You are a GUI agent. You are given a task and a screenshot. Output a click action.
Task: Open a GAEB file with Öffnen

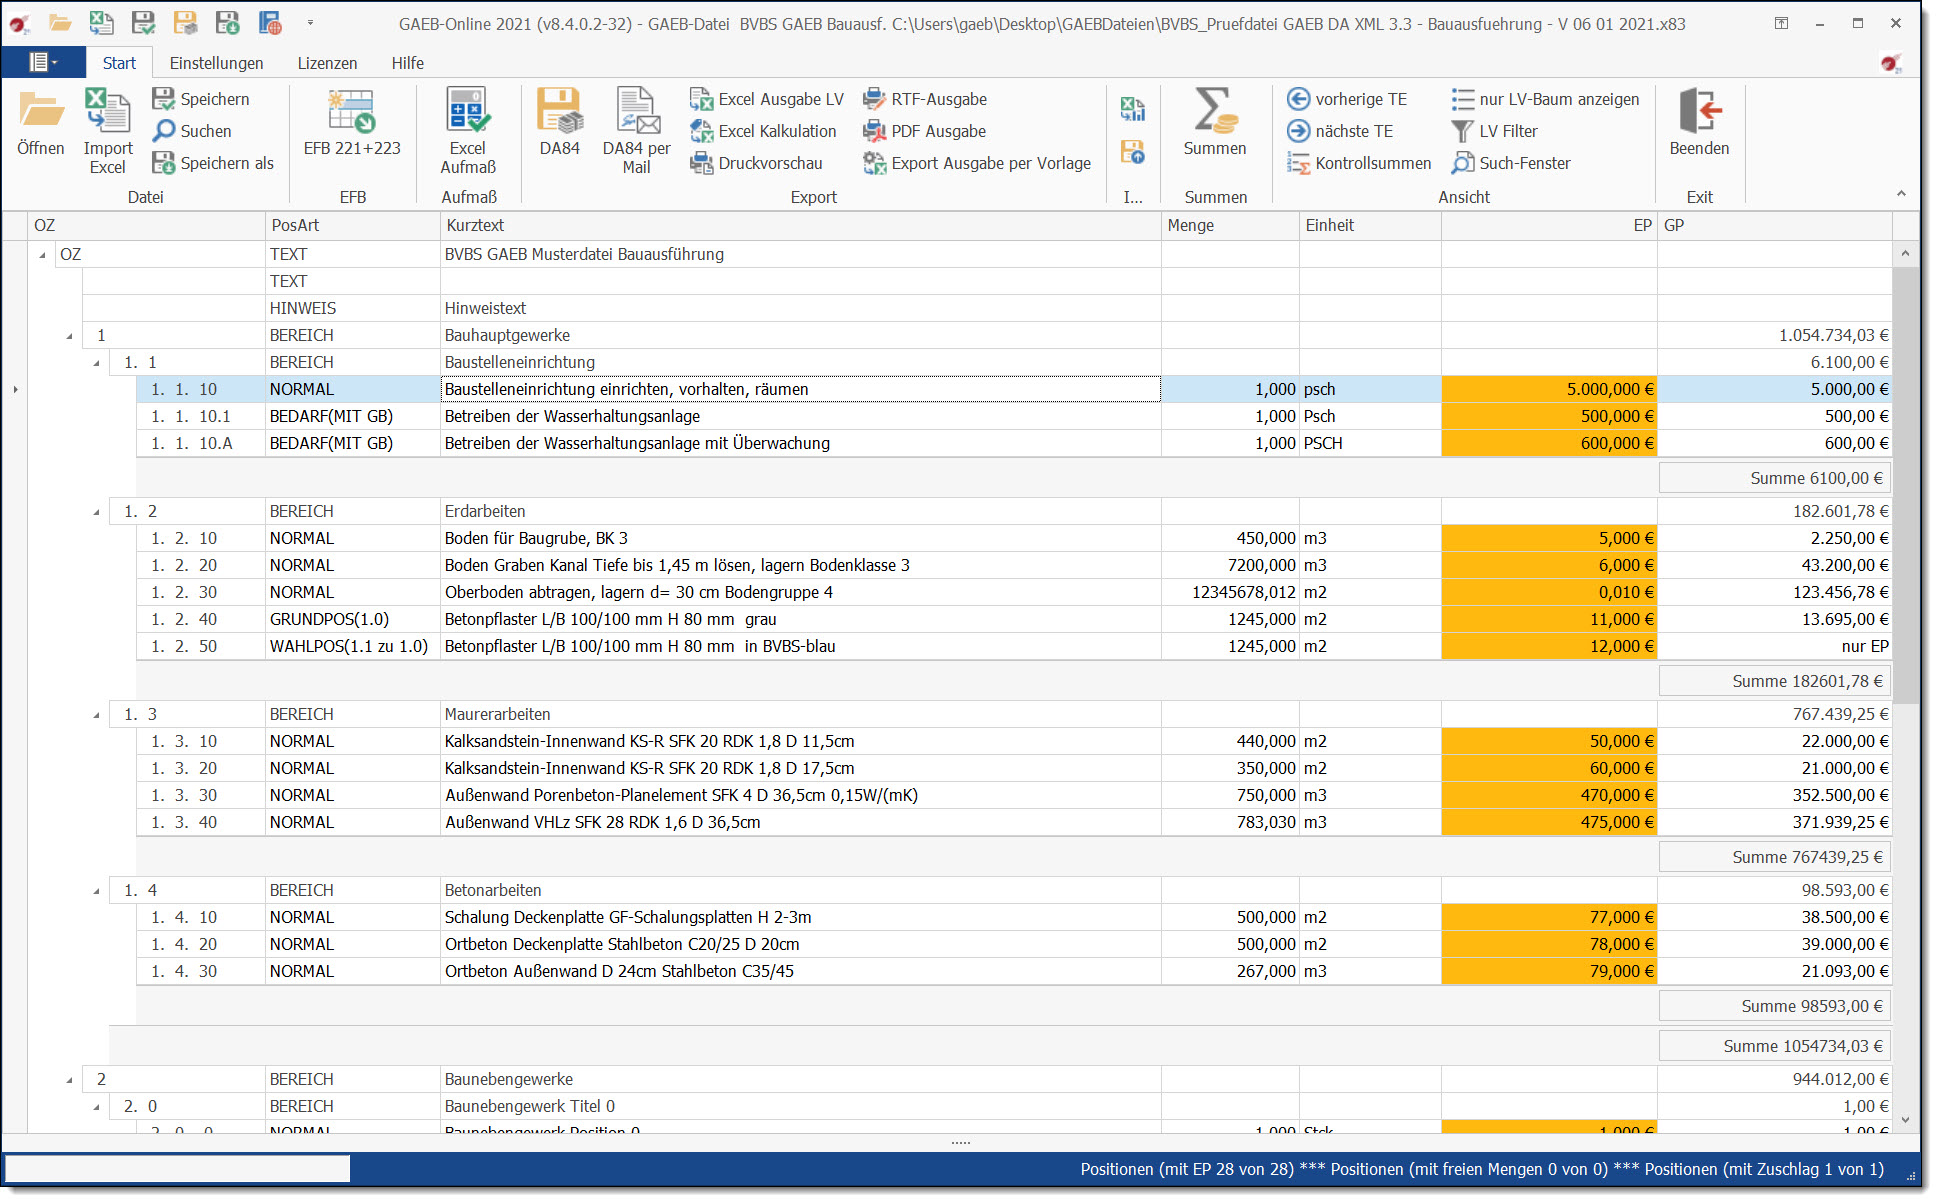41,122
